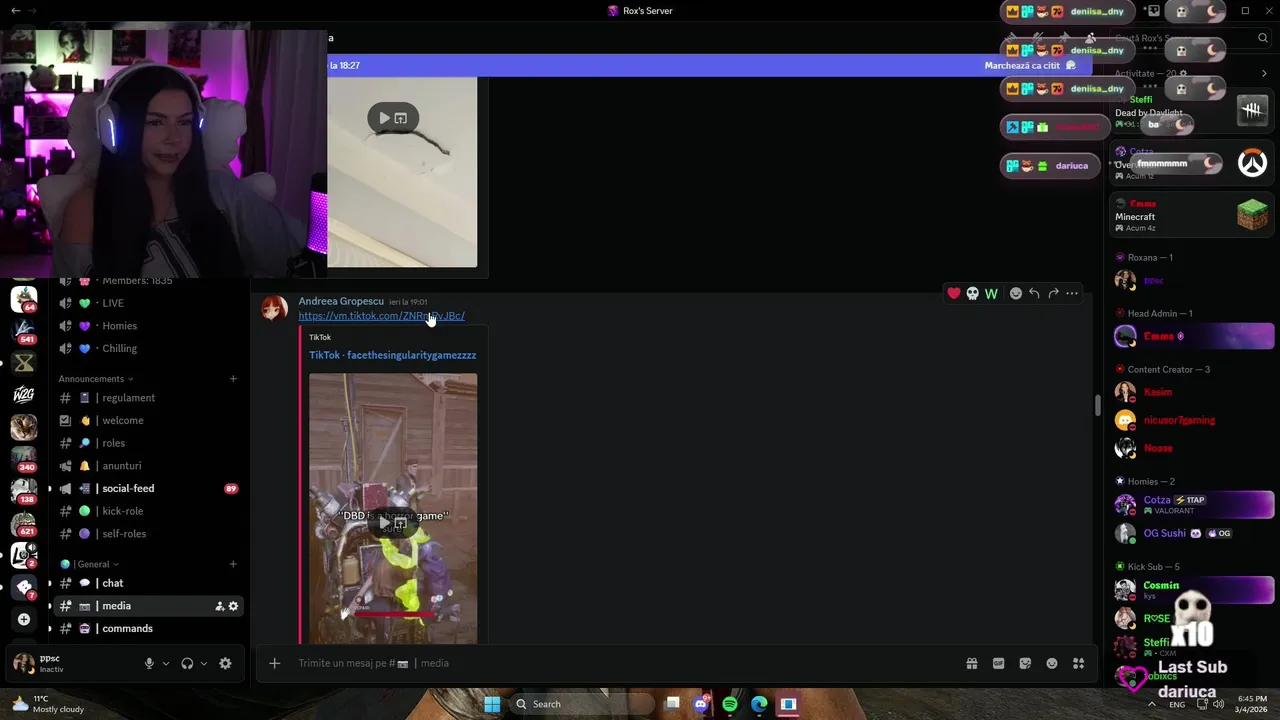
Task: Open Discord from Windows taskbar
Action: point(701,704)
